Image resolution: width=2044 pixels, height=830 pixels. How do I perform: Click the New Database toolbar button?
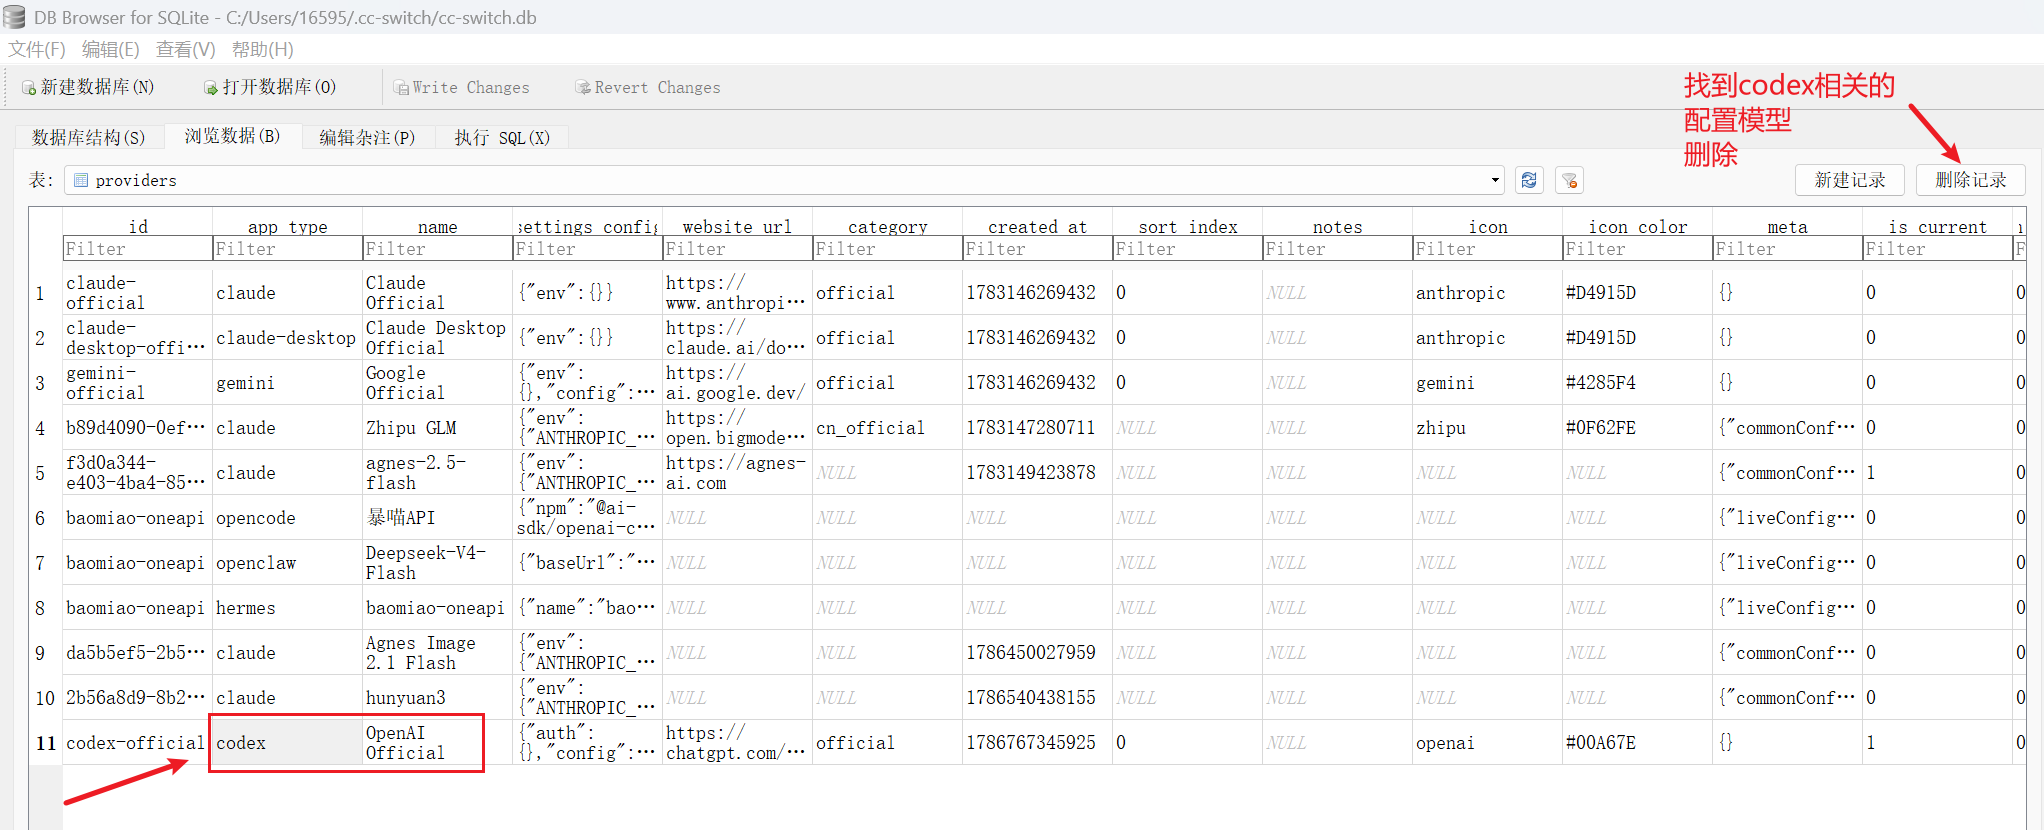[x=88, y=87]
